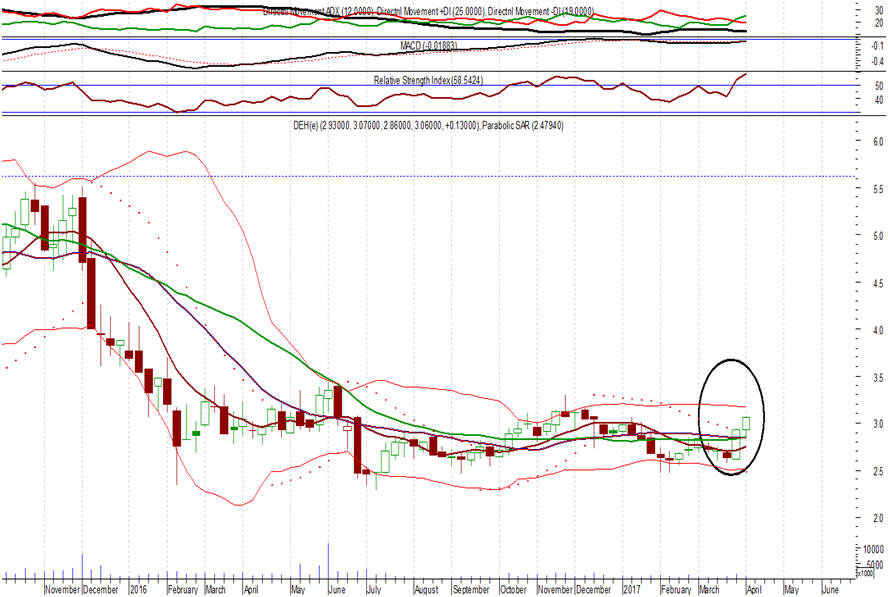This screenshot has height=597, width=888.
Task: Click the May label at the far end of the axis
Action: click(791, 590)
